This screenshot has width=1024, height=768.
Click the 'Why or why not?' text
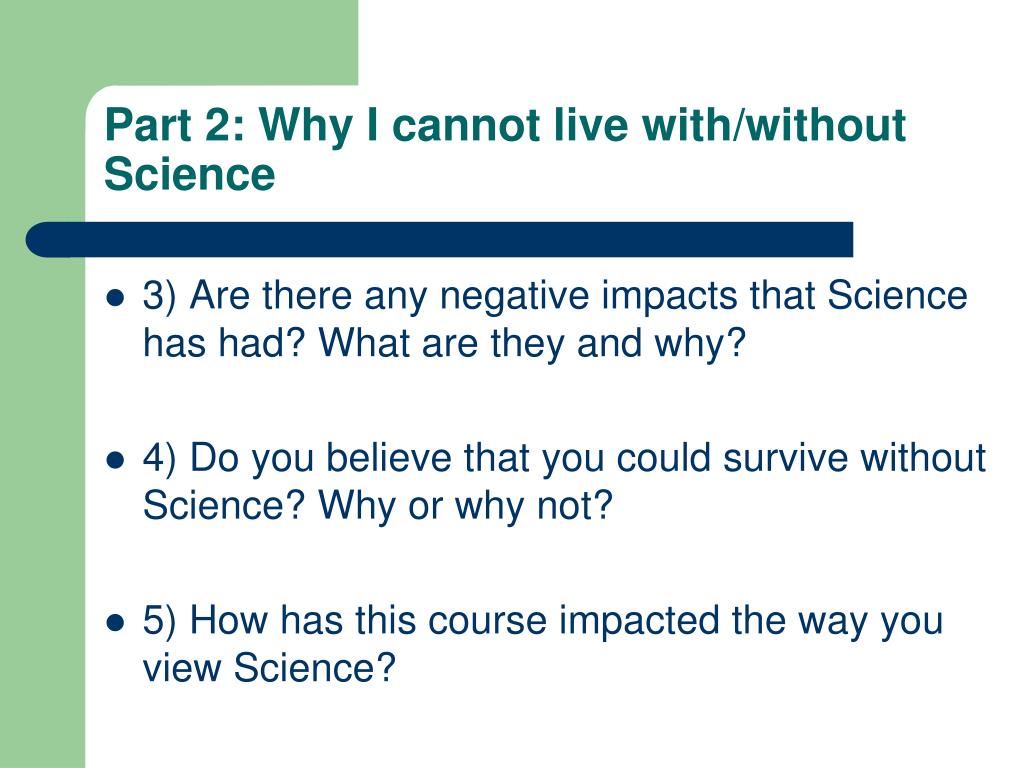(x=465, y=505)
